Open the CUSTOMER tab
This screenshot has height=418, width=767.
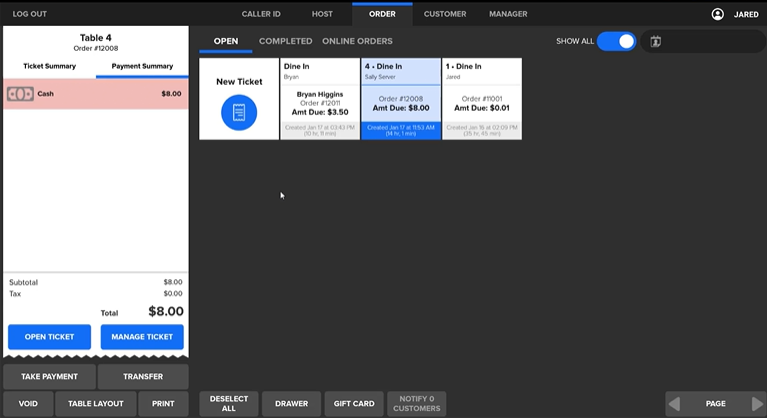coord(445,14)
